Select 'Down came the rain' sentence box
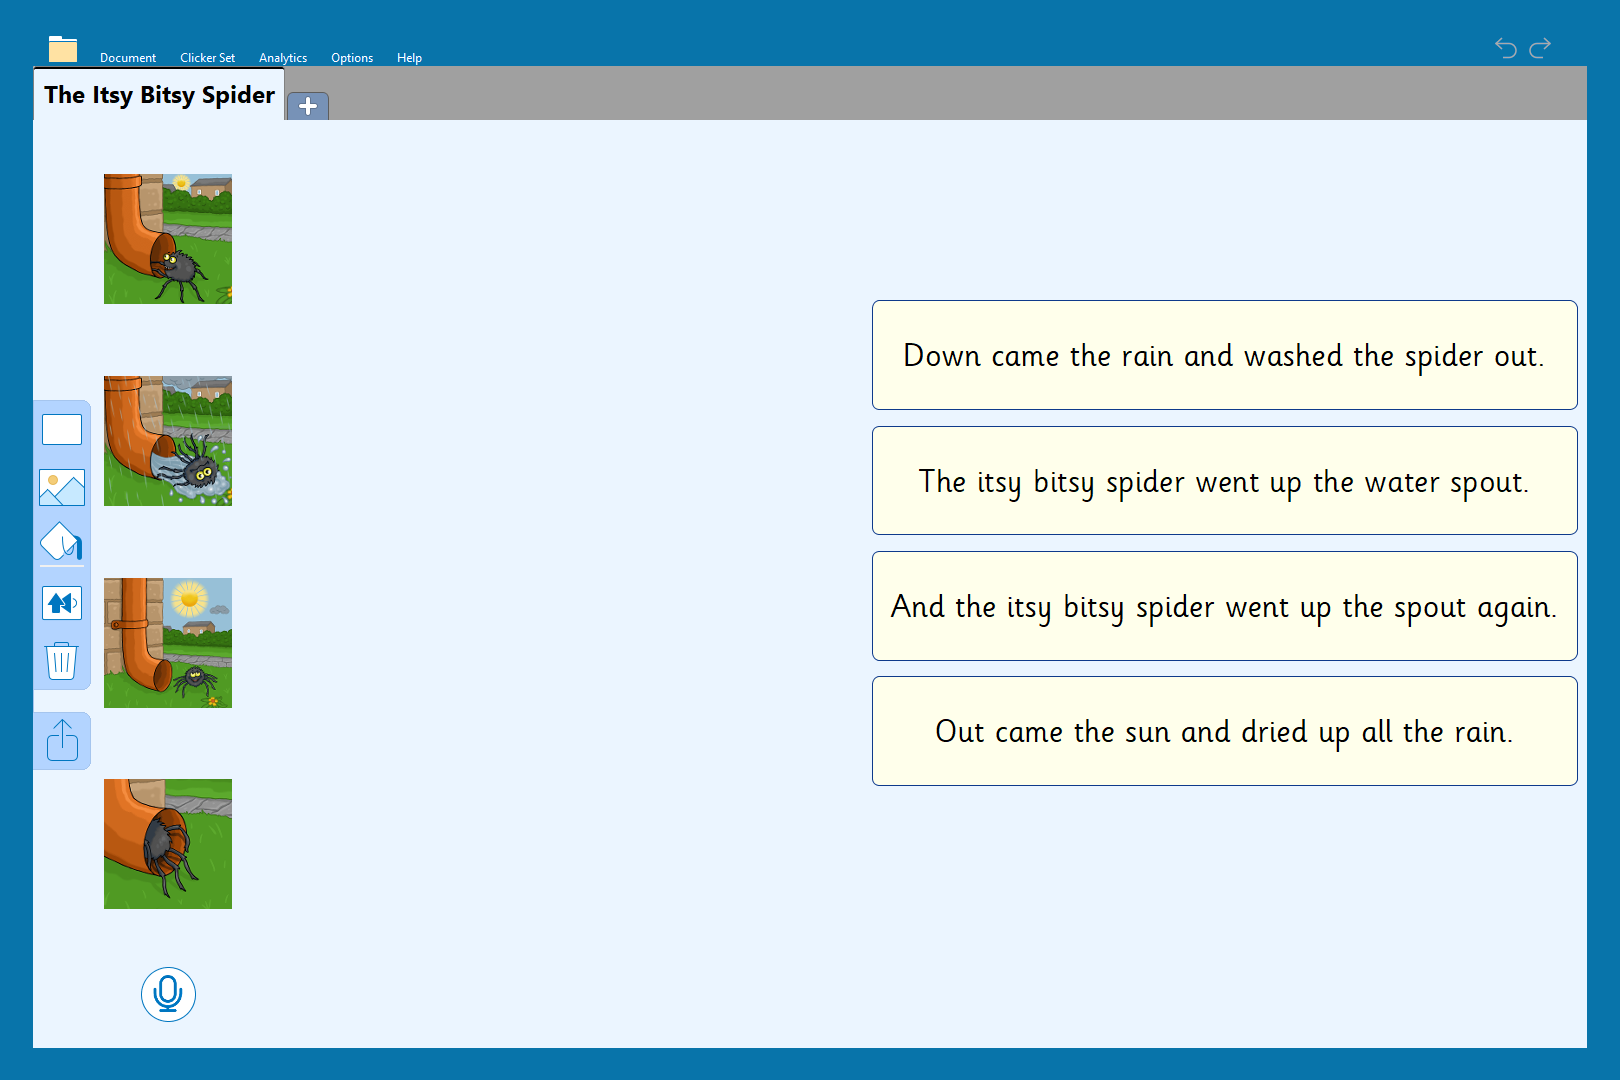The image size is (1620, 1080). pyautogui.click(x=1224, y=355)
